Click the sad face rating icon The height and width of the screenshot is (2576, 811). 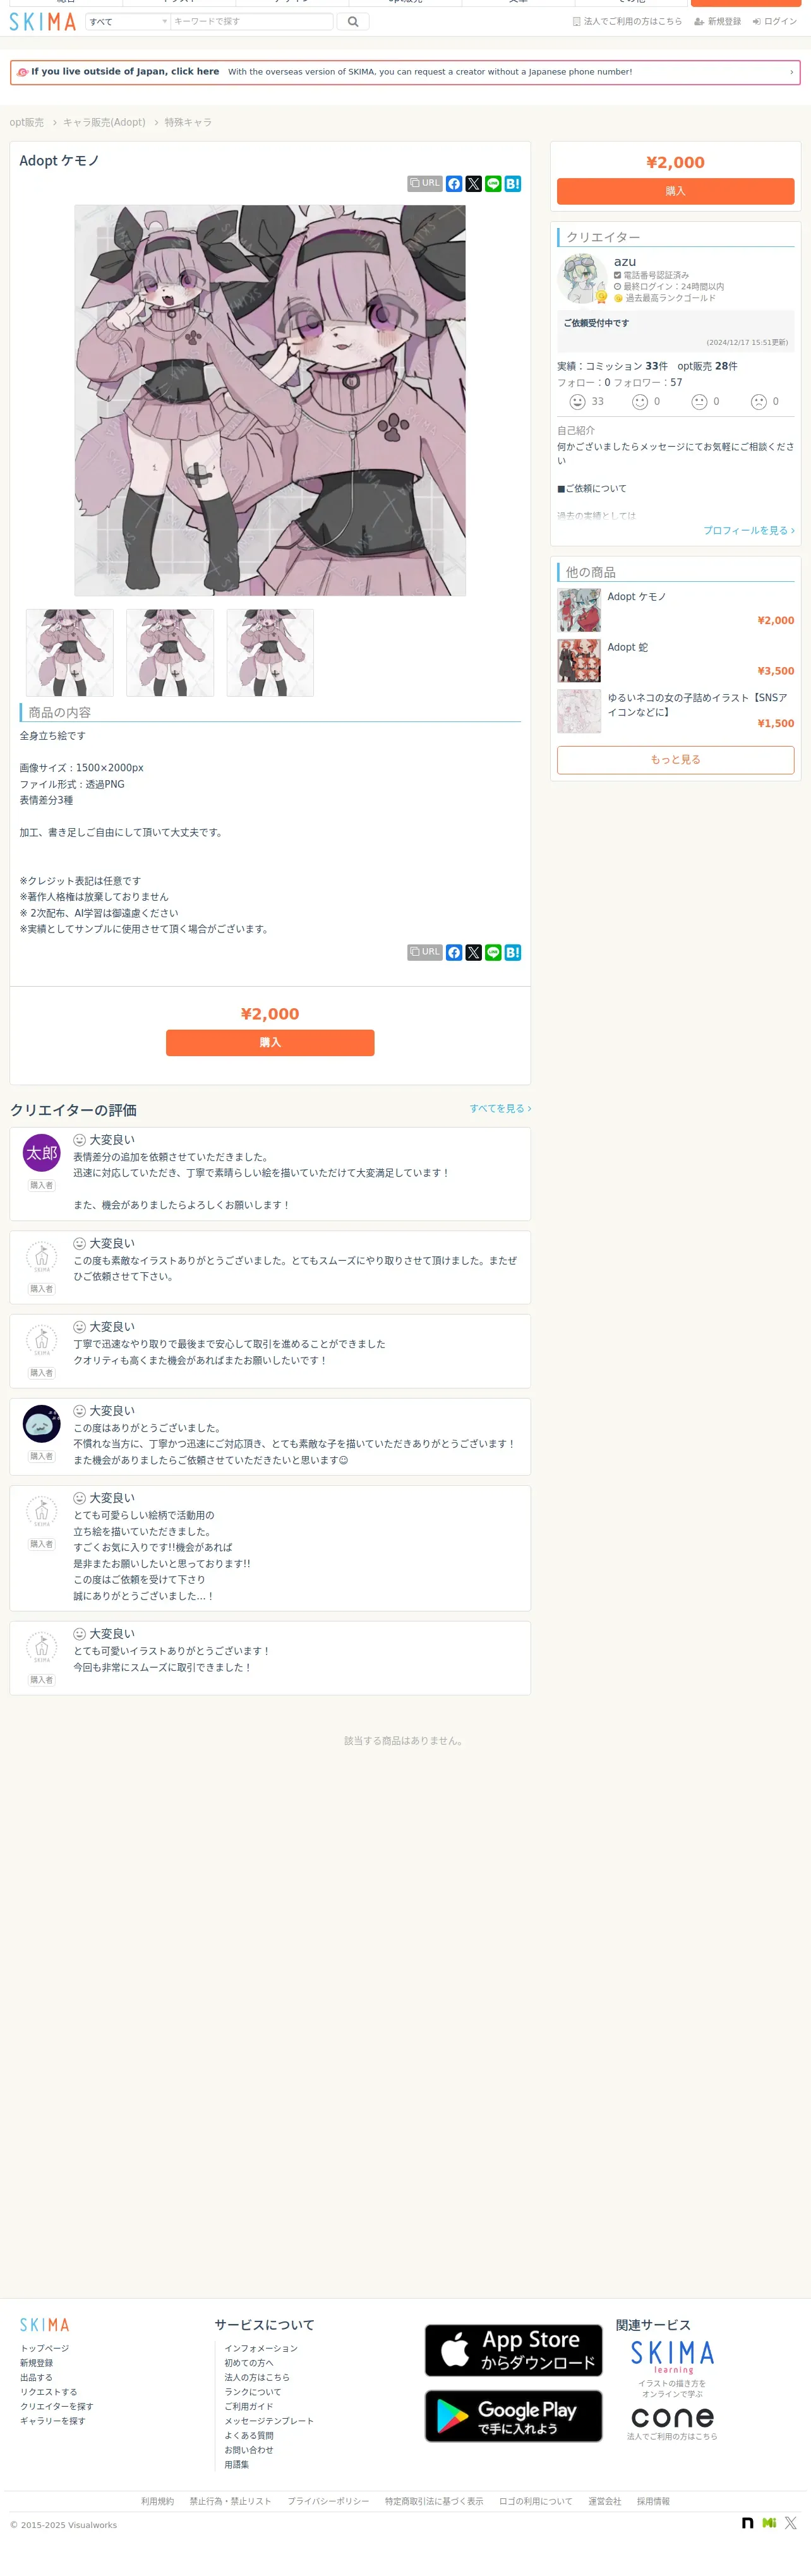click(x=759, y=402)
